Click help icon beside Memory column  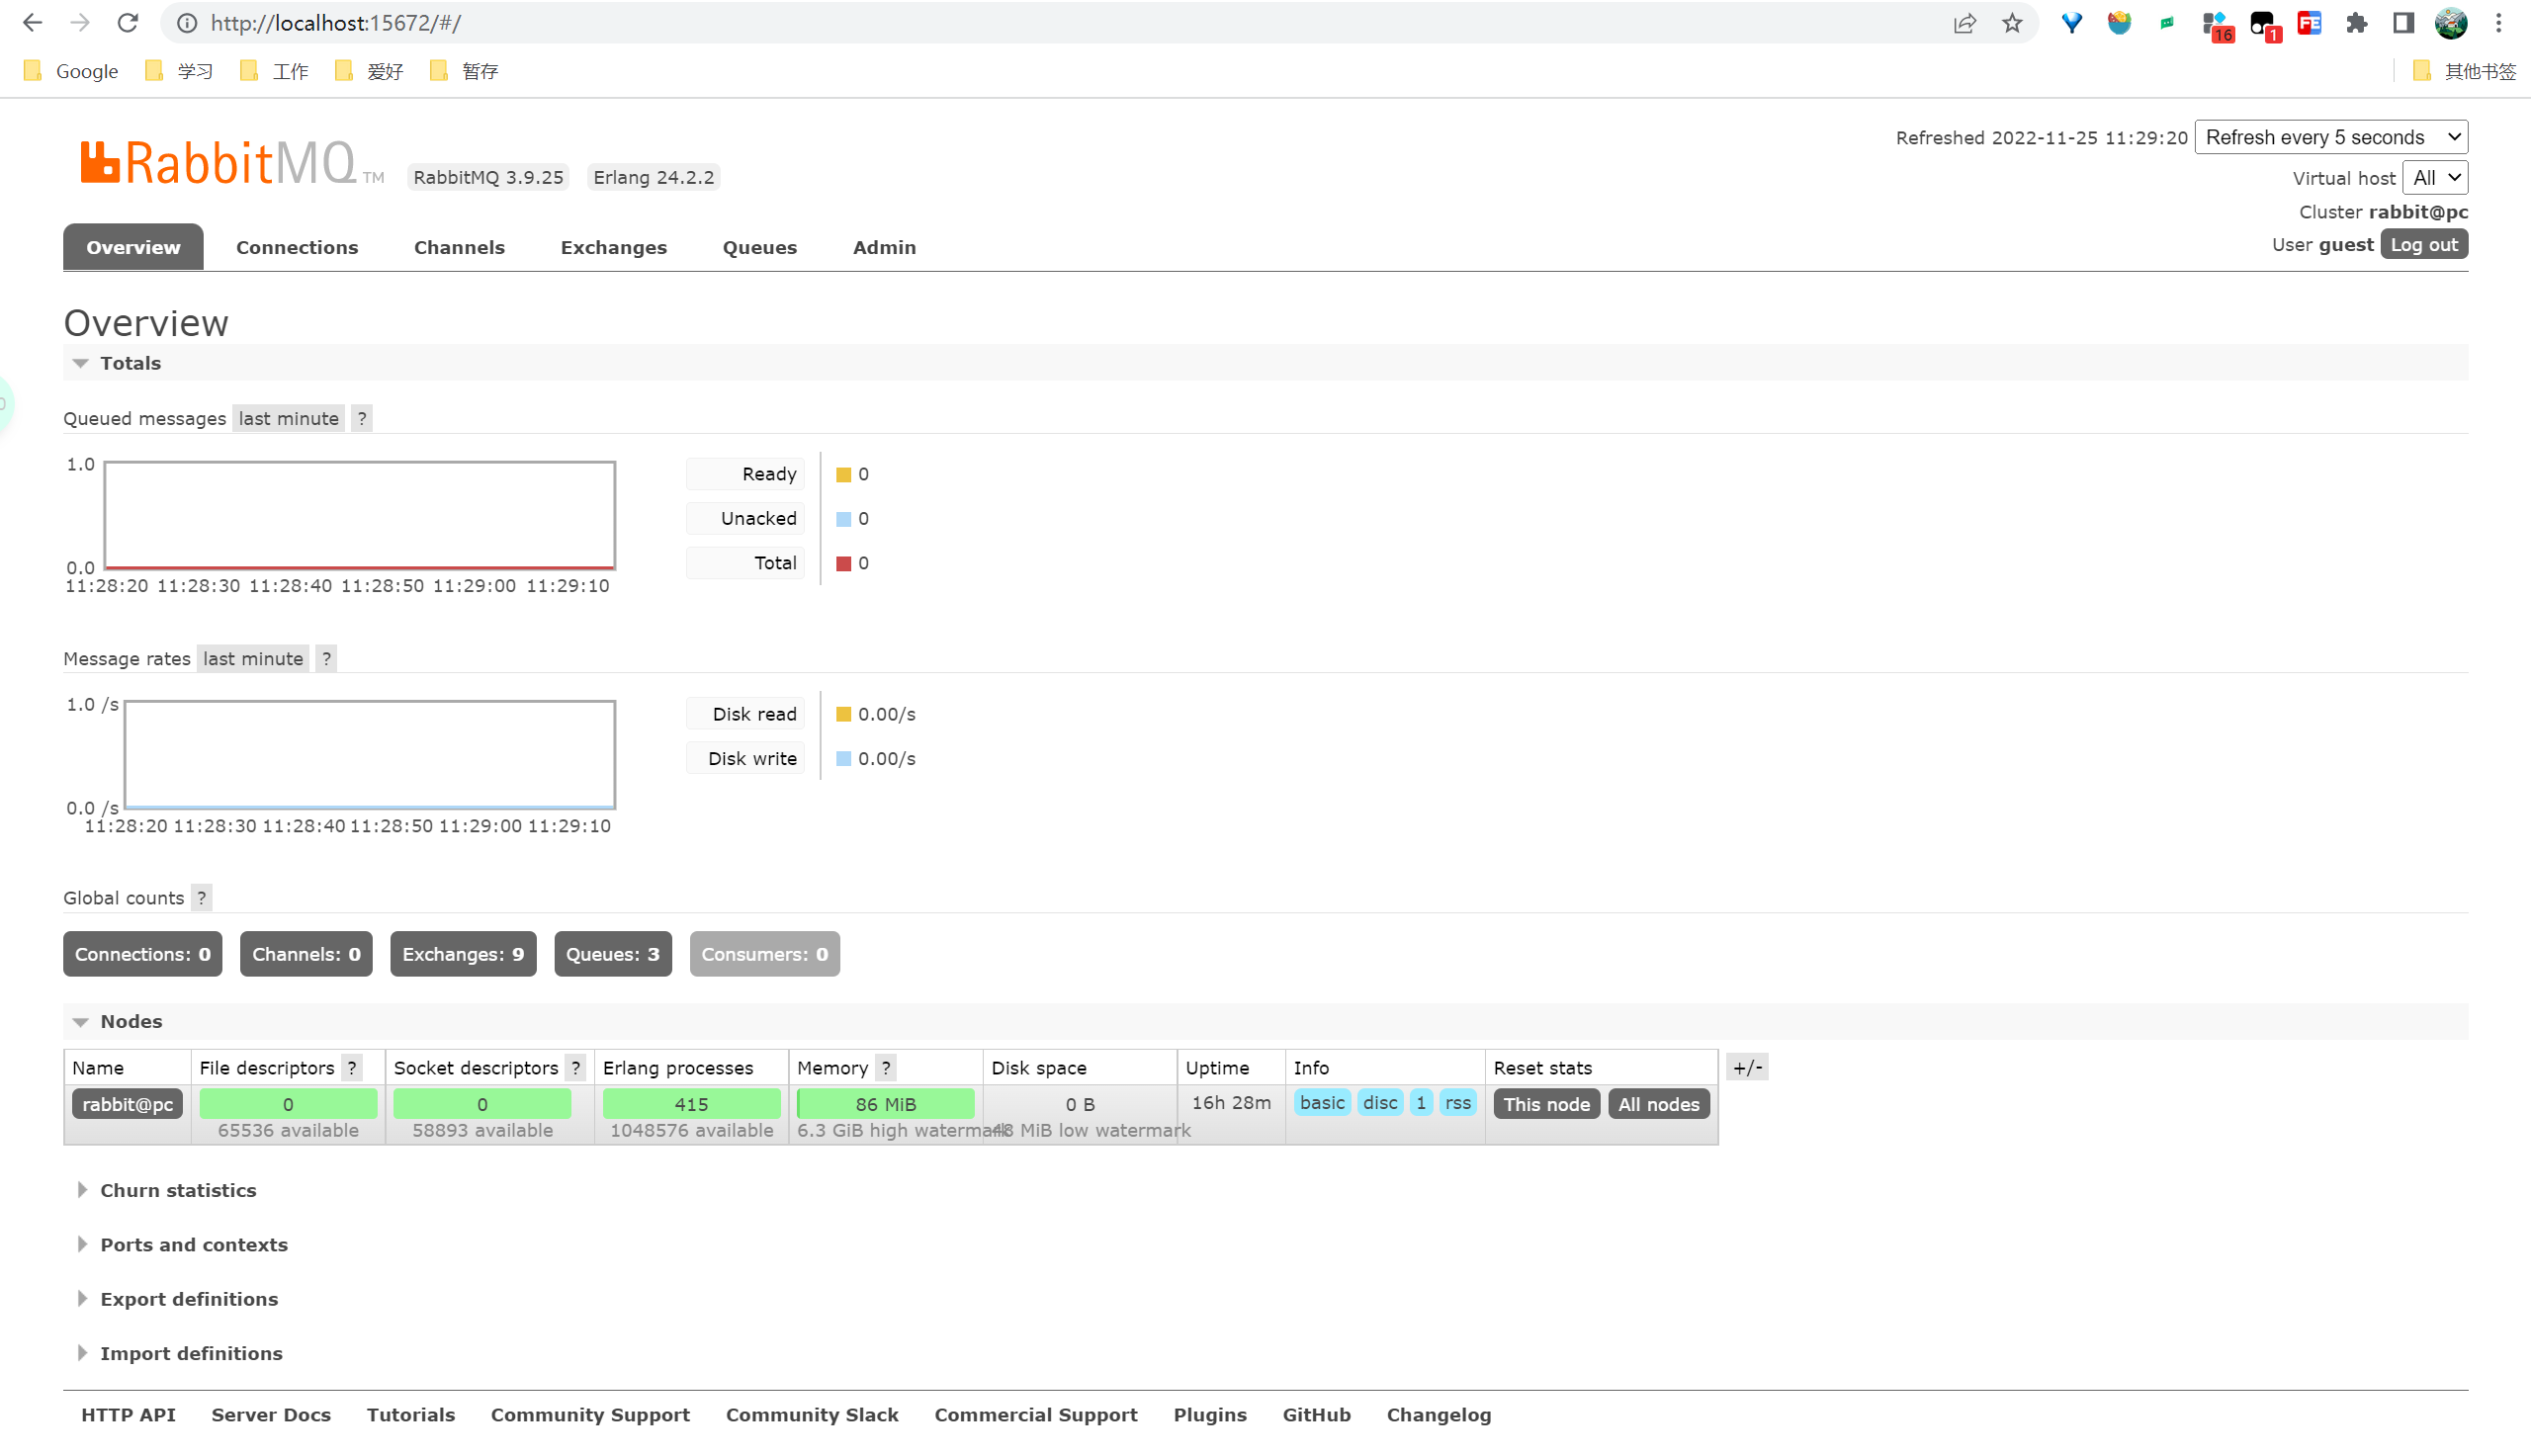886,1067
